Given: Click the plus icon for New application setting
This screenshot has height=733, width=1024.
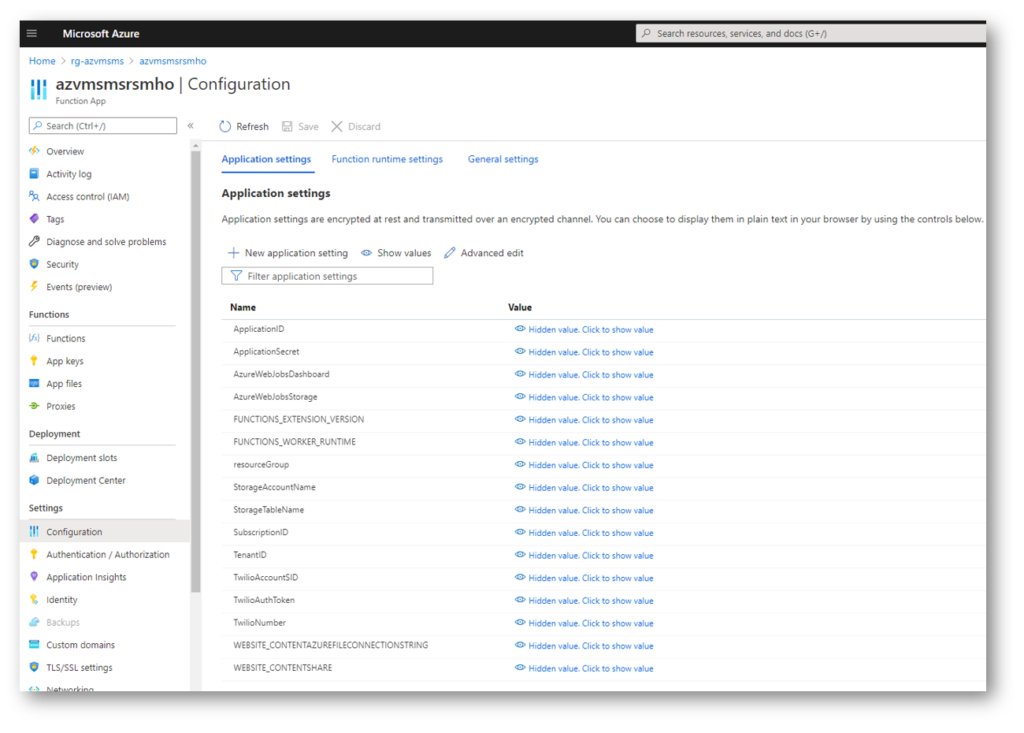Looking at the screenshot, I should [233, 253].
